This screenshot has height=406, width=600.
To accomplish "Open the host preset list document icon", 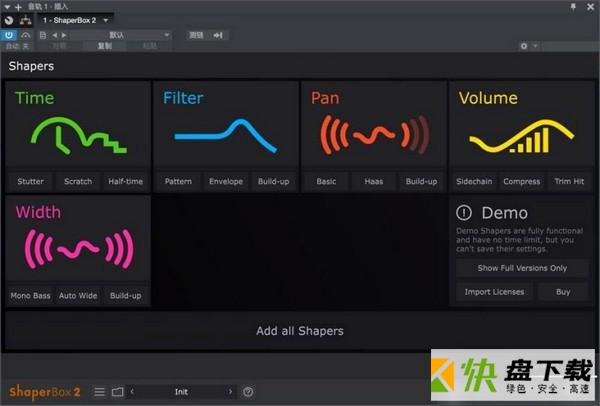I will [43, 35].
